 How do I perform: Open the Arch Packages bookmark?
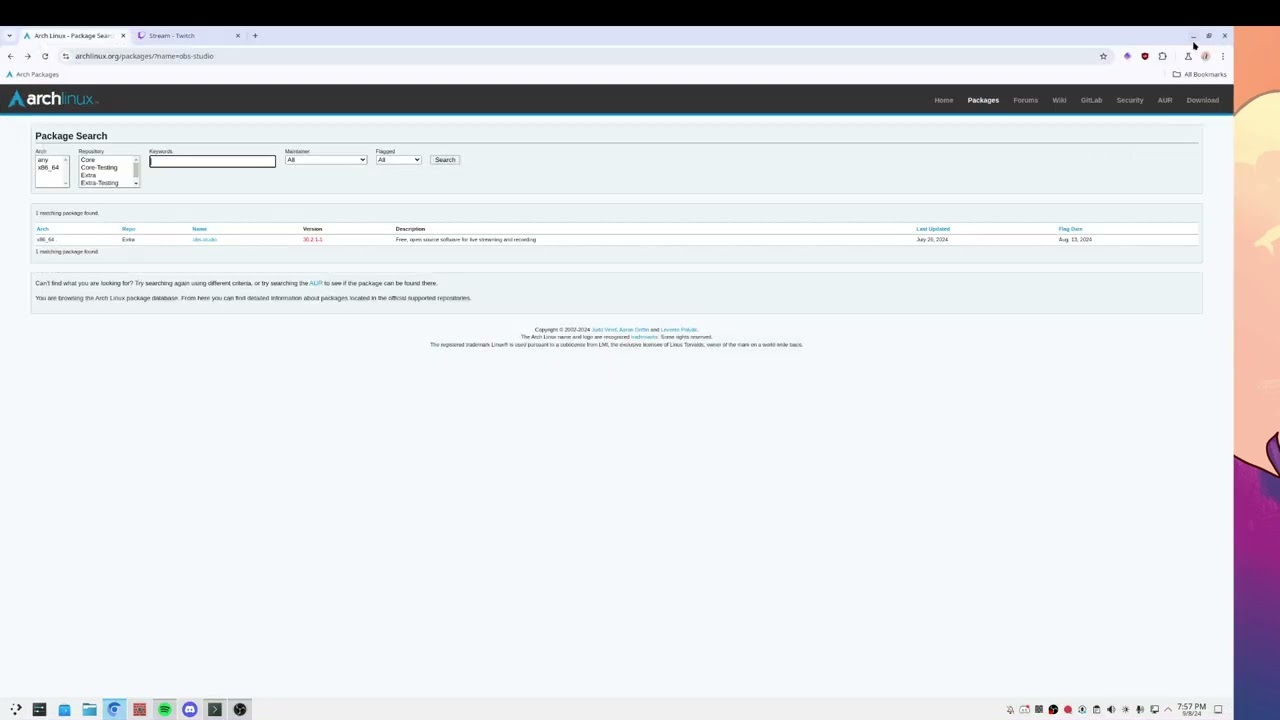coord(32,74)
